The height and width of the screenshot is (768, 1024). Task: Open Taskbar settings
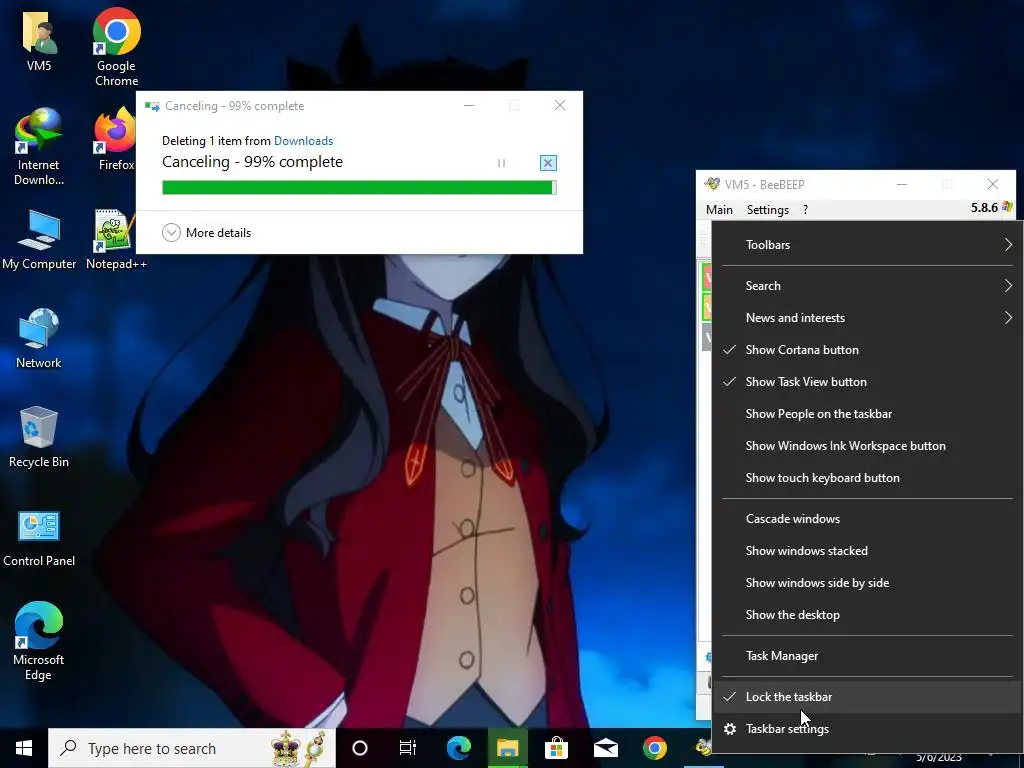867,729
